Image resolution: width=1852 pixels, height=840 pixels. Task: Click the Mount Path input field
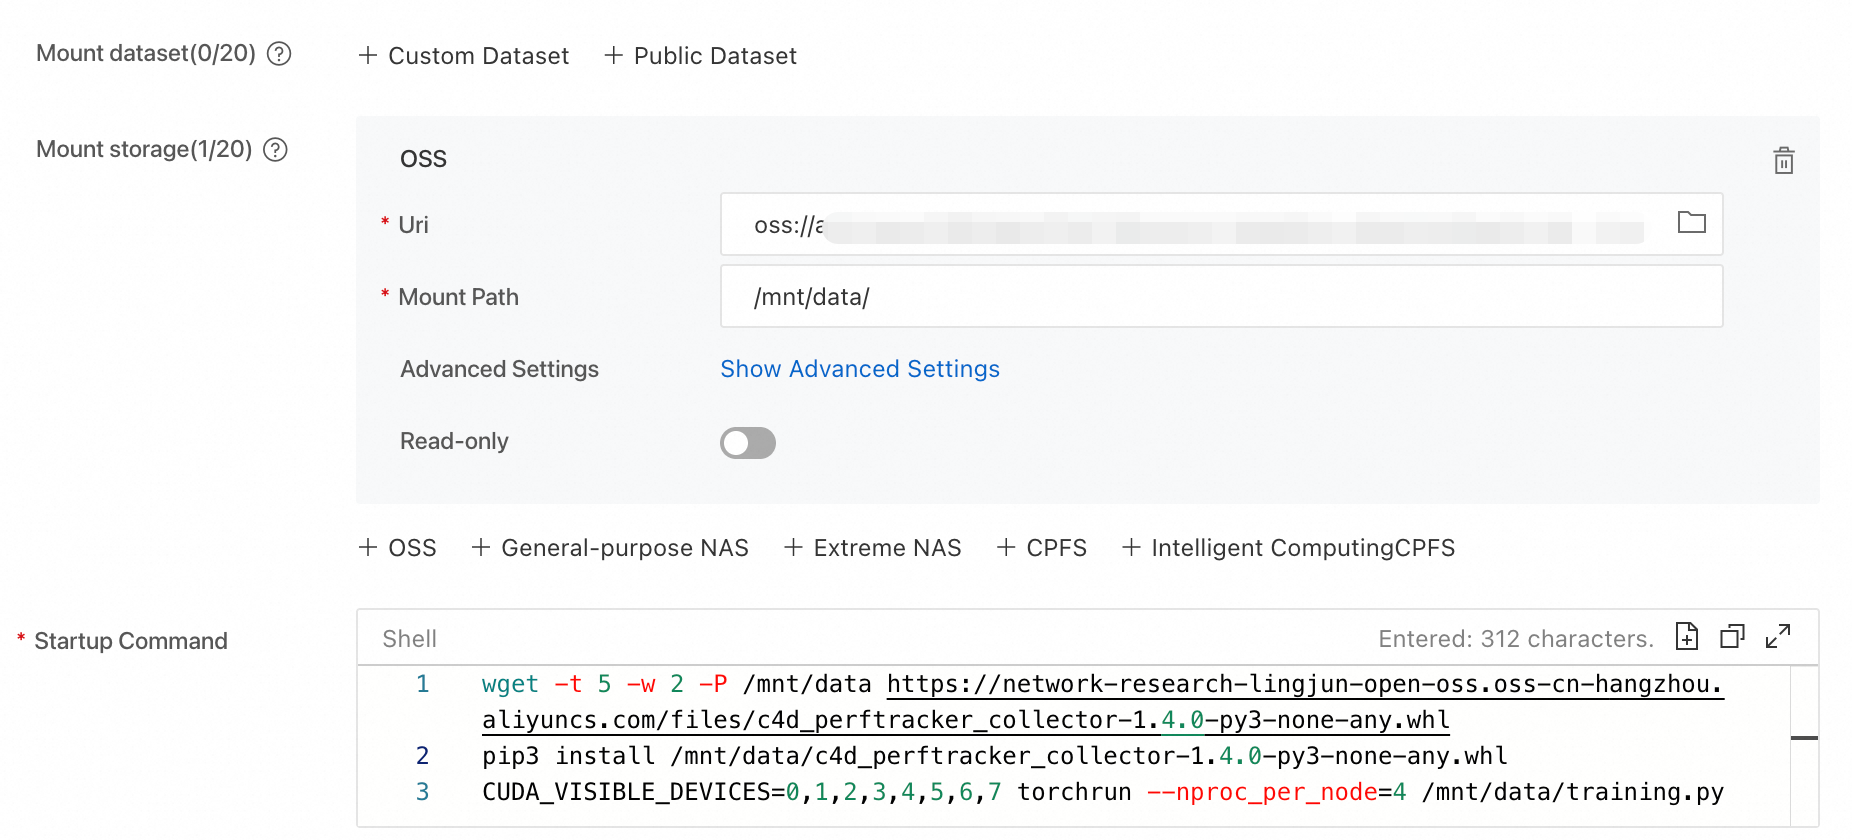[1220, 297]
